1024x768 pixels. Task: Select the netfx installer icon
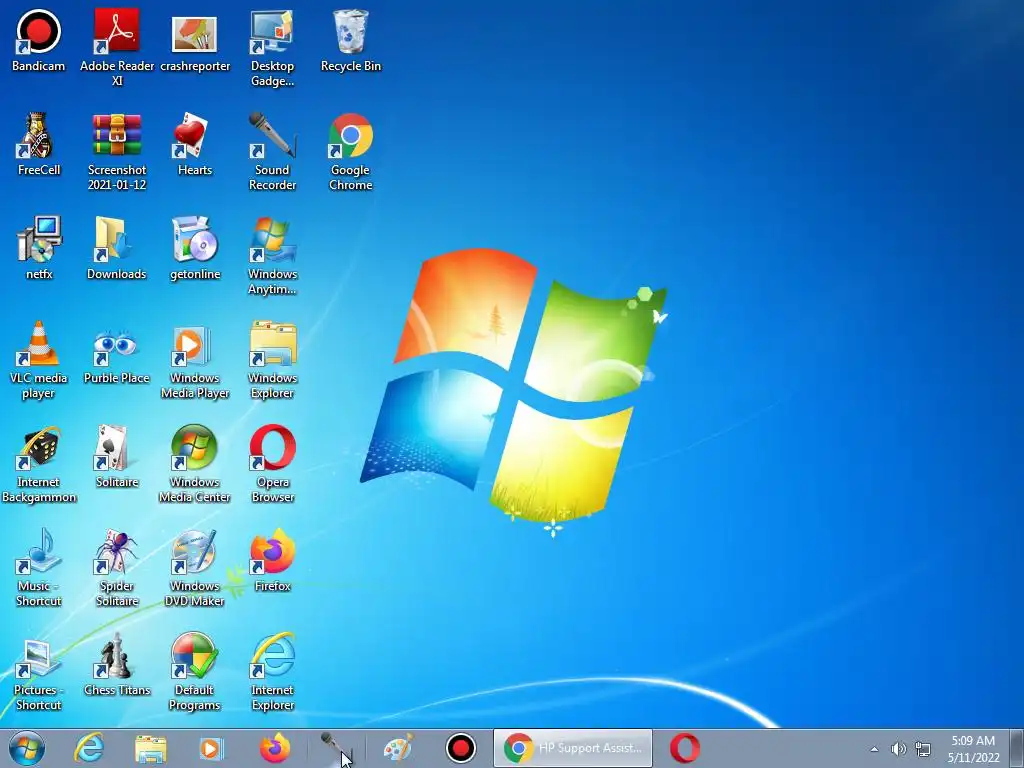click(x=39, y=249)
